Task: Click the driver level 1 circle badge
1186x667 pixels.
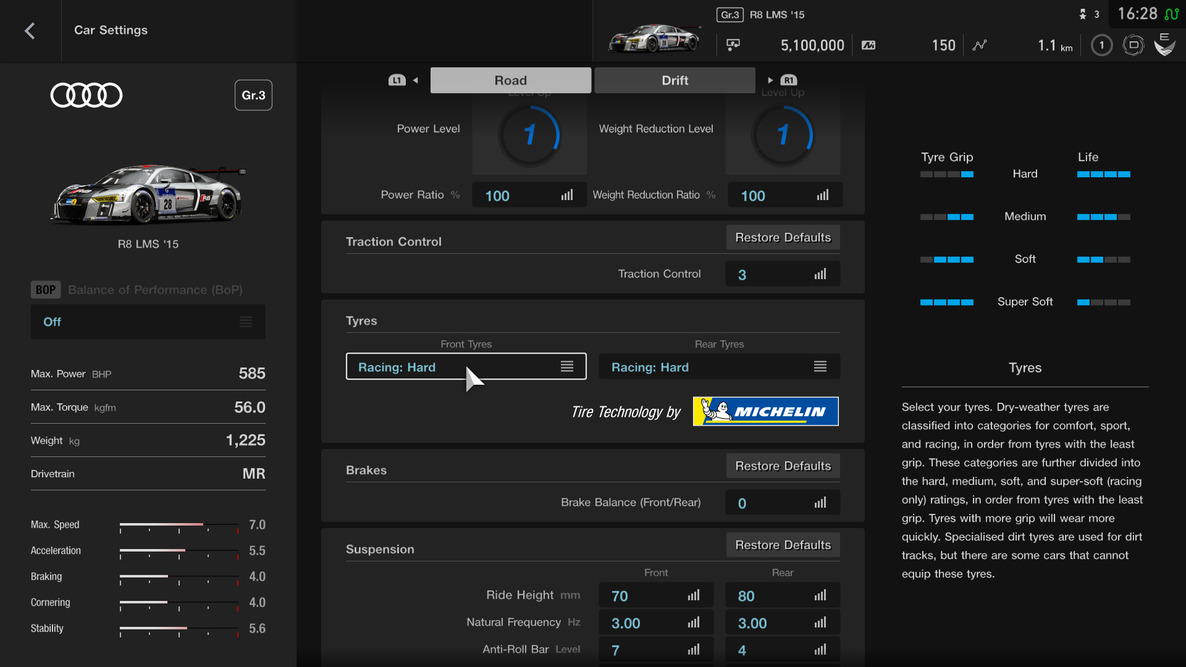Action: (1101, 45)
